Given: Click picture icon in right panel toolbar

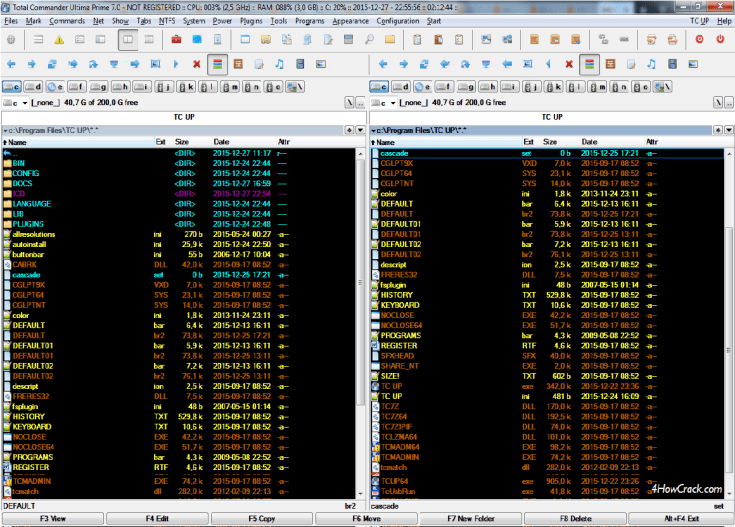Looking at the screenshot, I should [693, 64].
